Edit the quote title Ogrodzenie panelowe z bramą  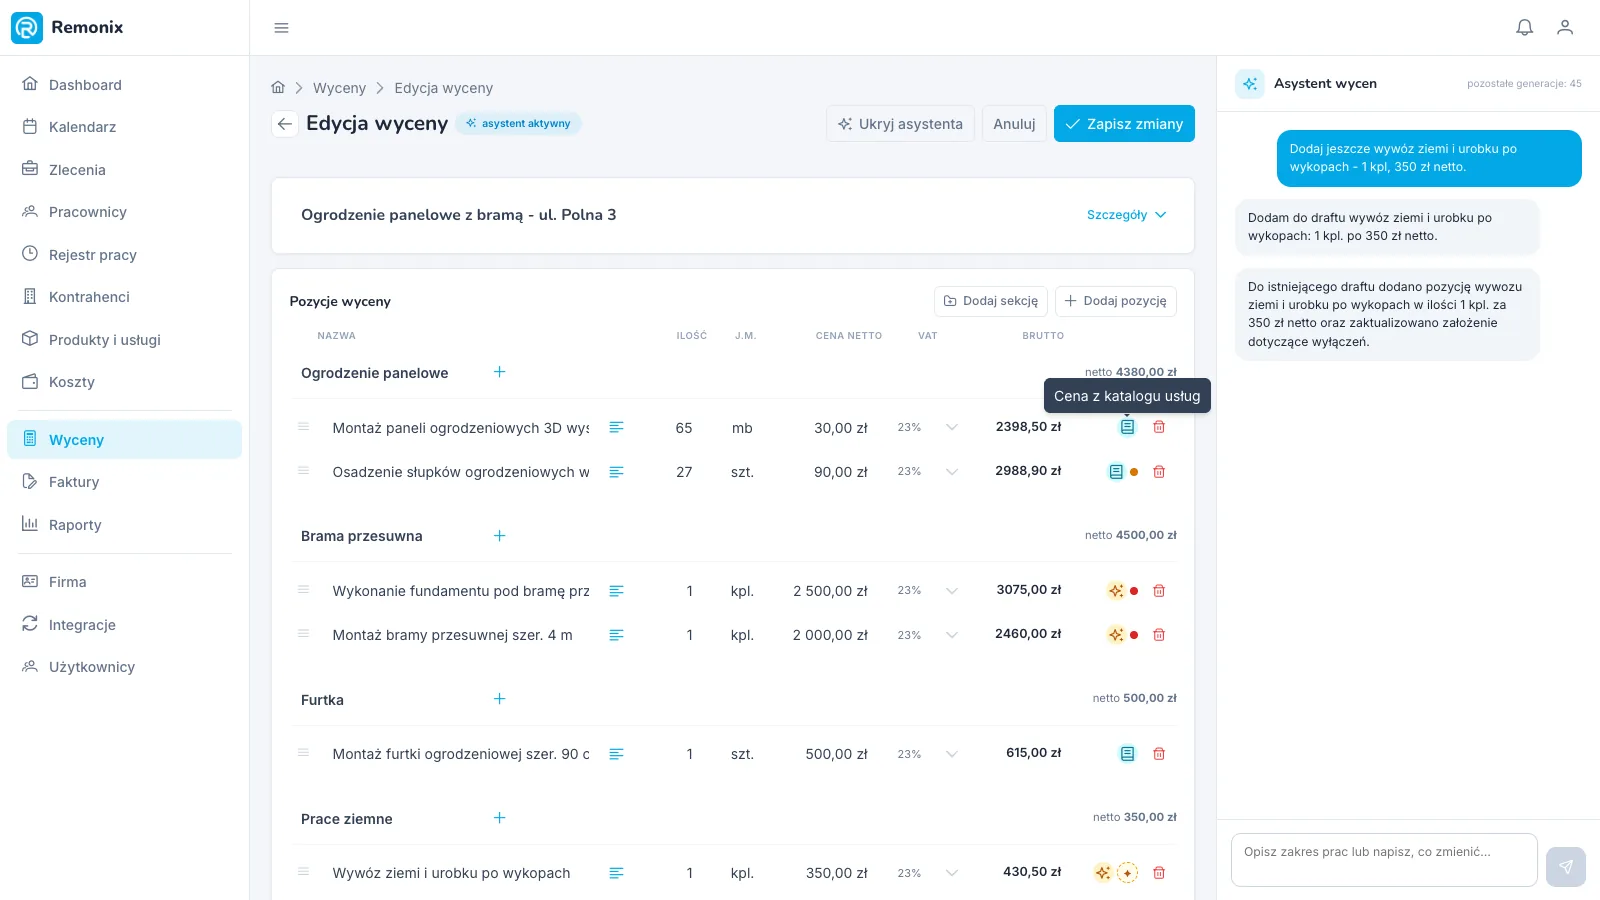(x=458, y=215)
